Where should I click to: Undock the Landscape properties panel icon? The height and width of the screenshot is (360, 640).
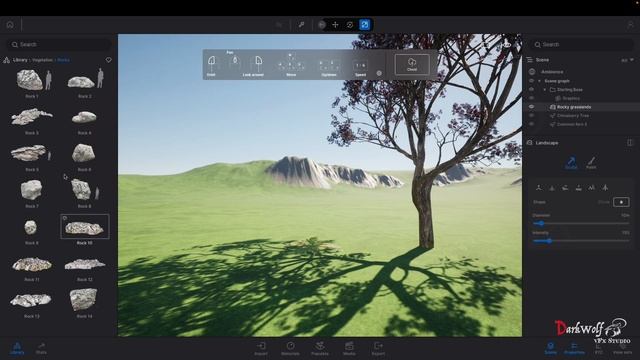click(629, 142)
